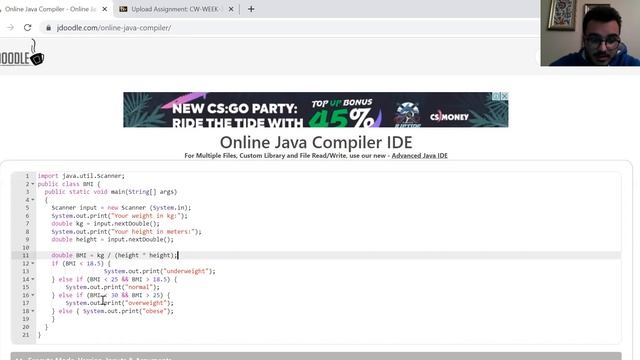Click the "underweight" string in code
The width and height of the screenshot is (640, 360).
[x=186, y=271]
